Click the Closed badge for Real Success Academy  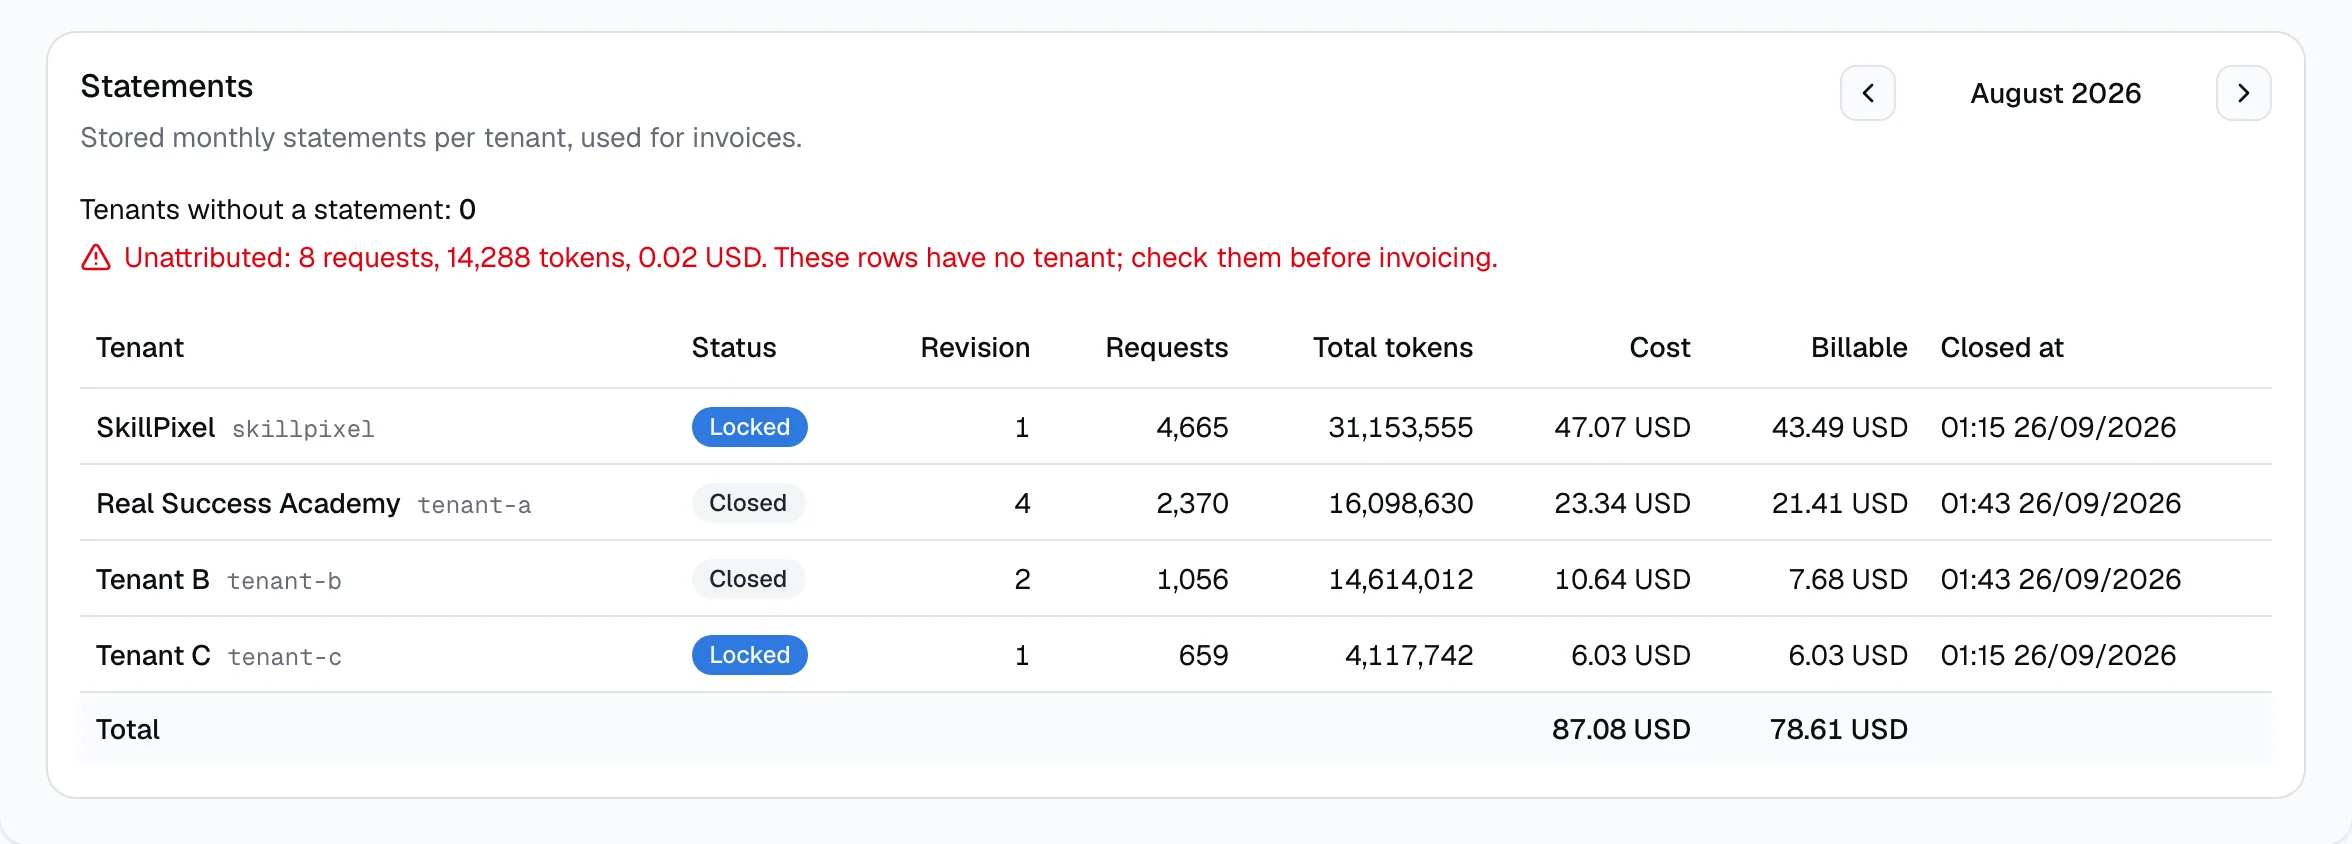pyautogui.click(x=748, y=503)
